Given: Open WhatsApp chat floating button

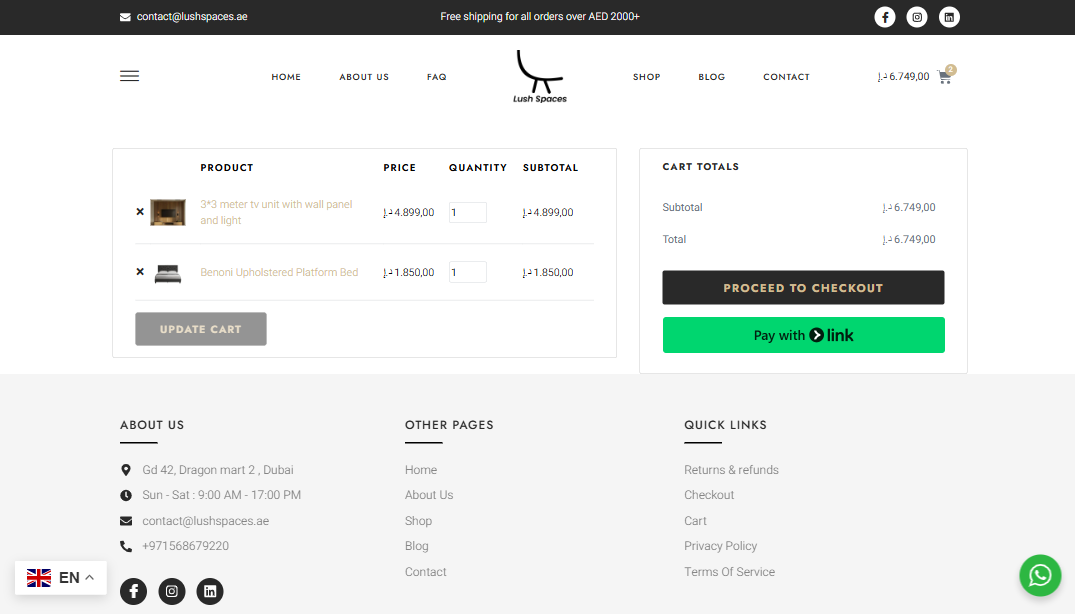Looking at the screenshot, I should (x=1040, y=575).
